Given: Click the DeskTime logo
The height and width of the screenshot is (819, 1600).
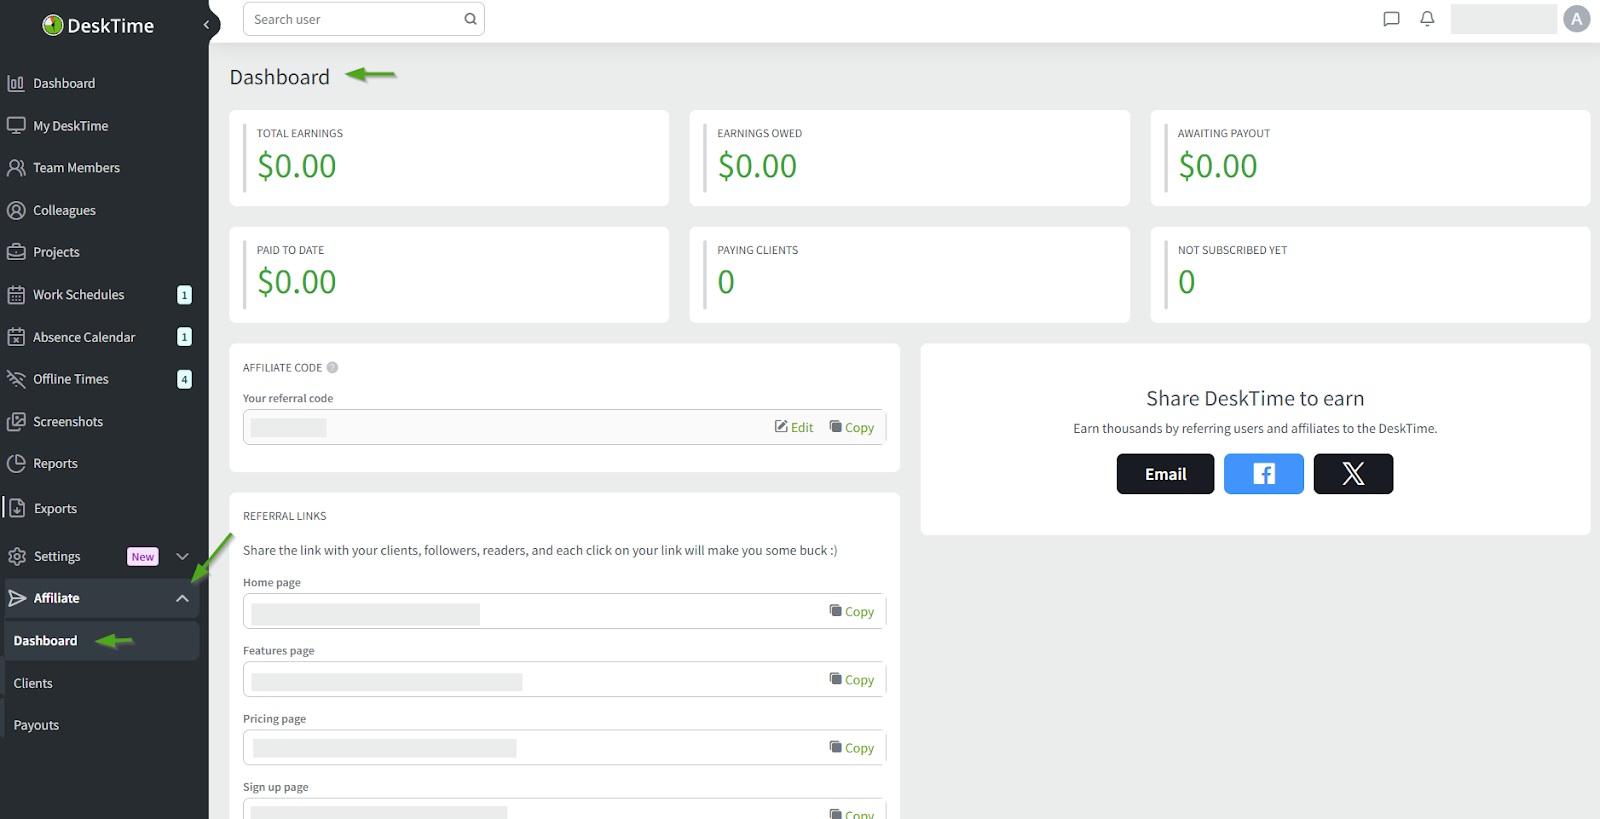Looking at the screenshot, I should [98, 26].
